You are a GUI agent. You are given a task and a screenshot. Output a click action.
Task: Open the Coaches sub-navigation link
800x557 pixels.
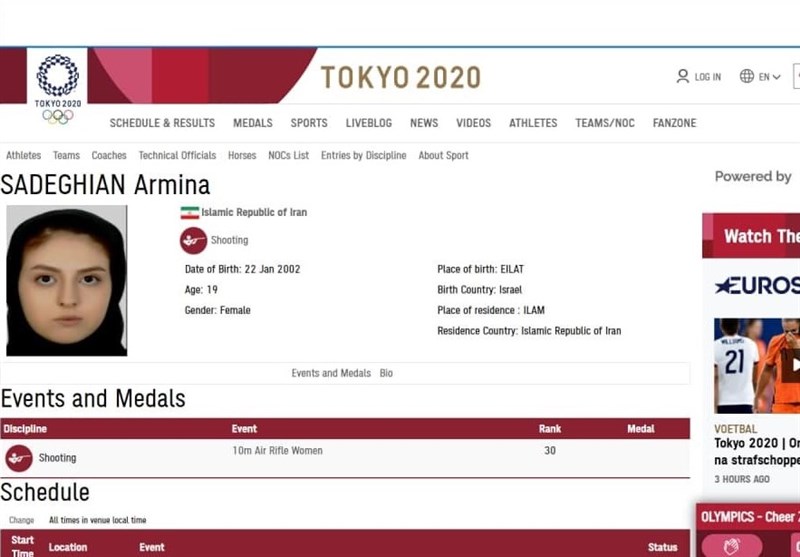point(109,155)
